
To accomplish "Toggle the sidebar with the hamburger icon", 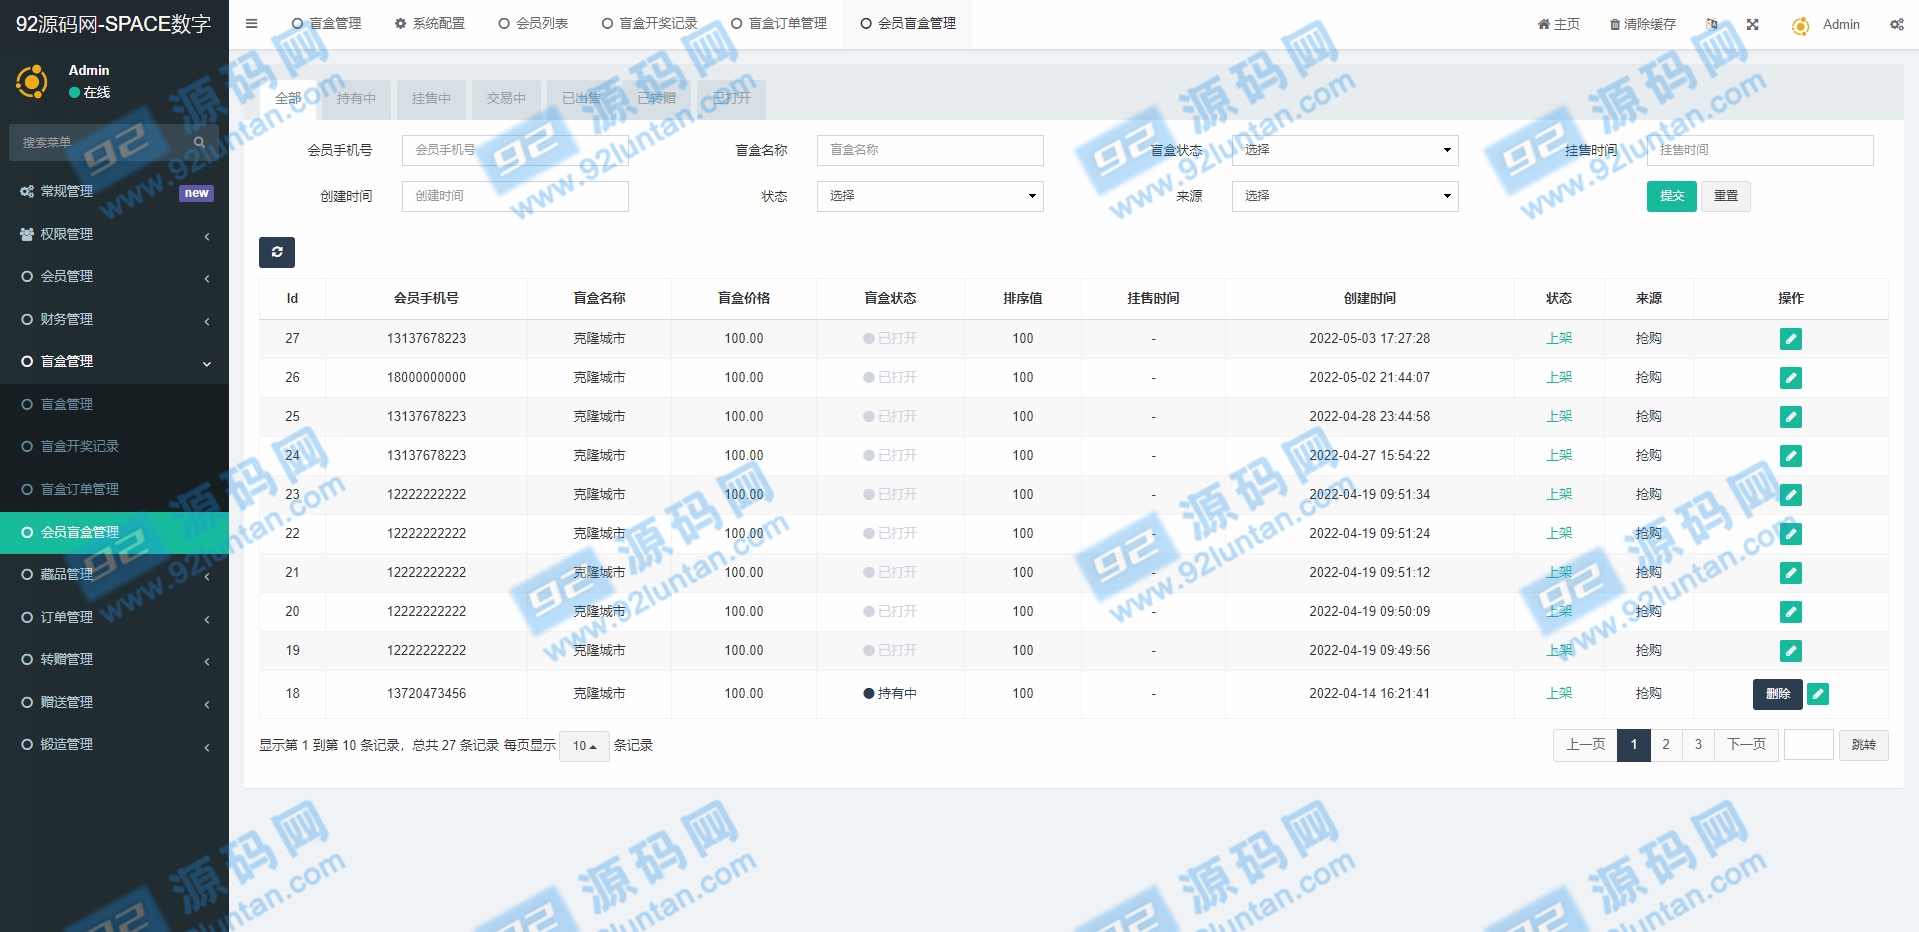I will 251,24.
